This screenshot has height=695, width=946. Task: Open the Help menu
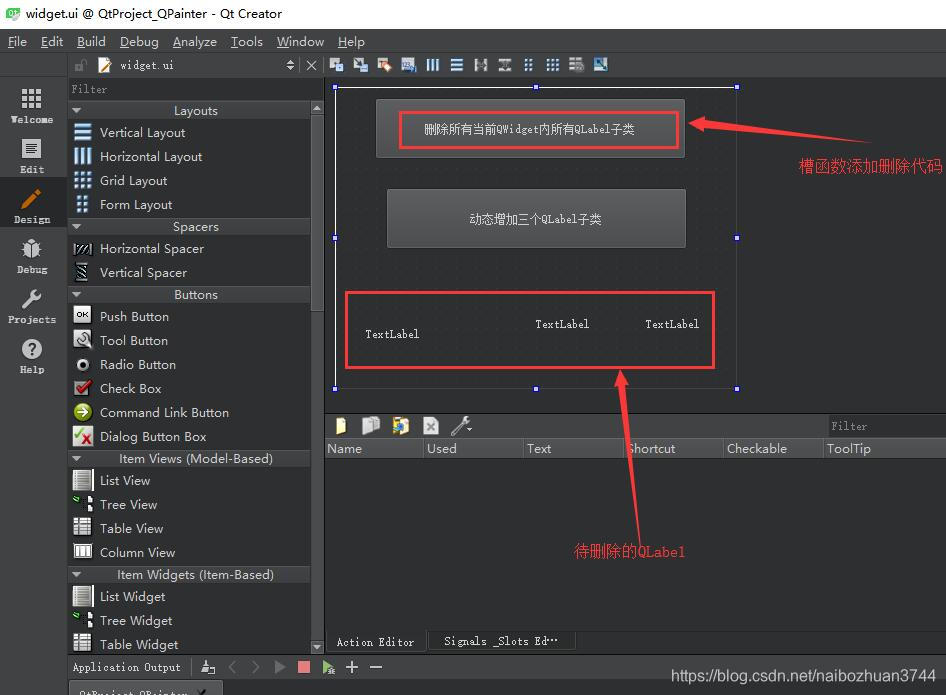coord(351,42)
